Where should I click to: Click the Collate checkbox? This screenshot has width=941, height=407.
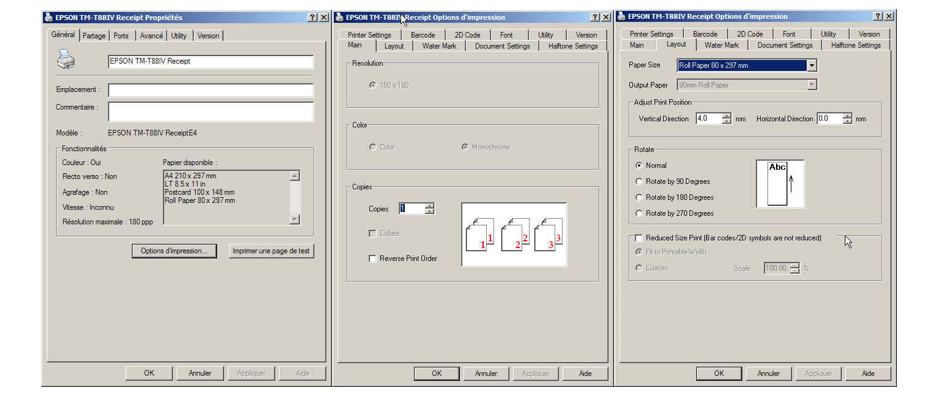pyautogui.click(x=373, y=234)
